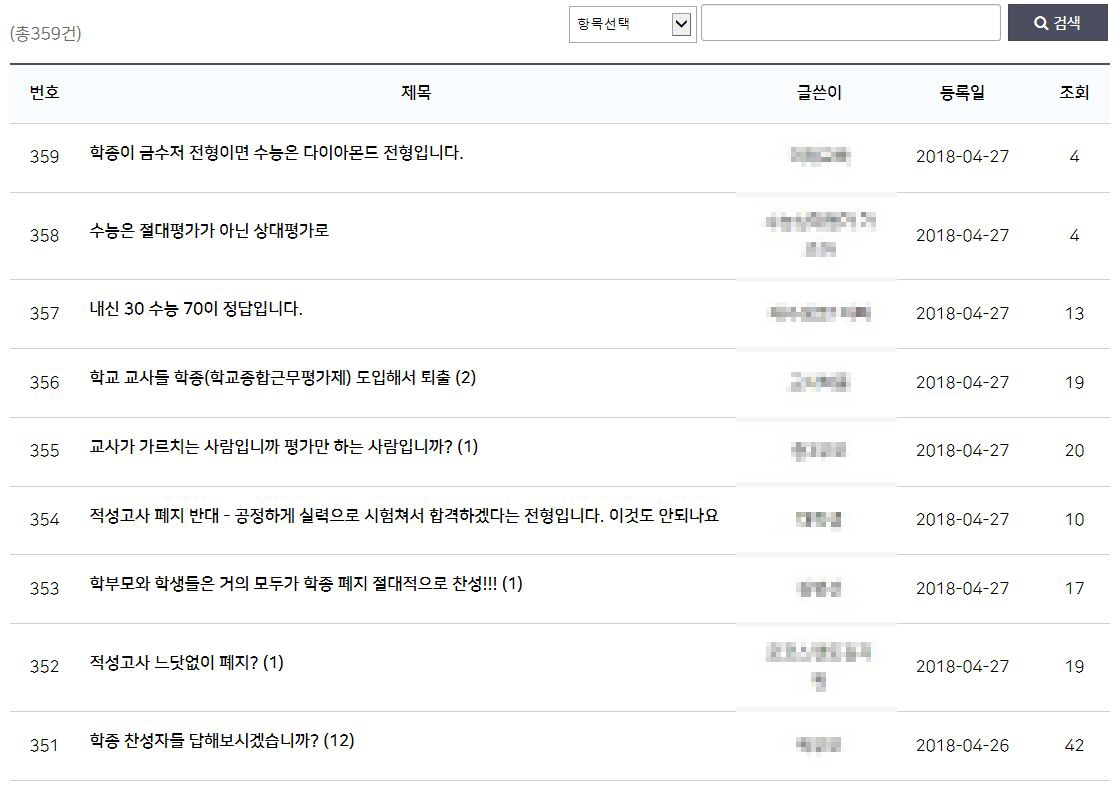
Task: Click the search text input field
Action: tap(850, 23)
